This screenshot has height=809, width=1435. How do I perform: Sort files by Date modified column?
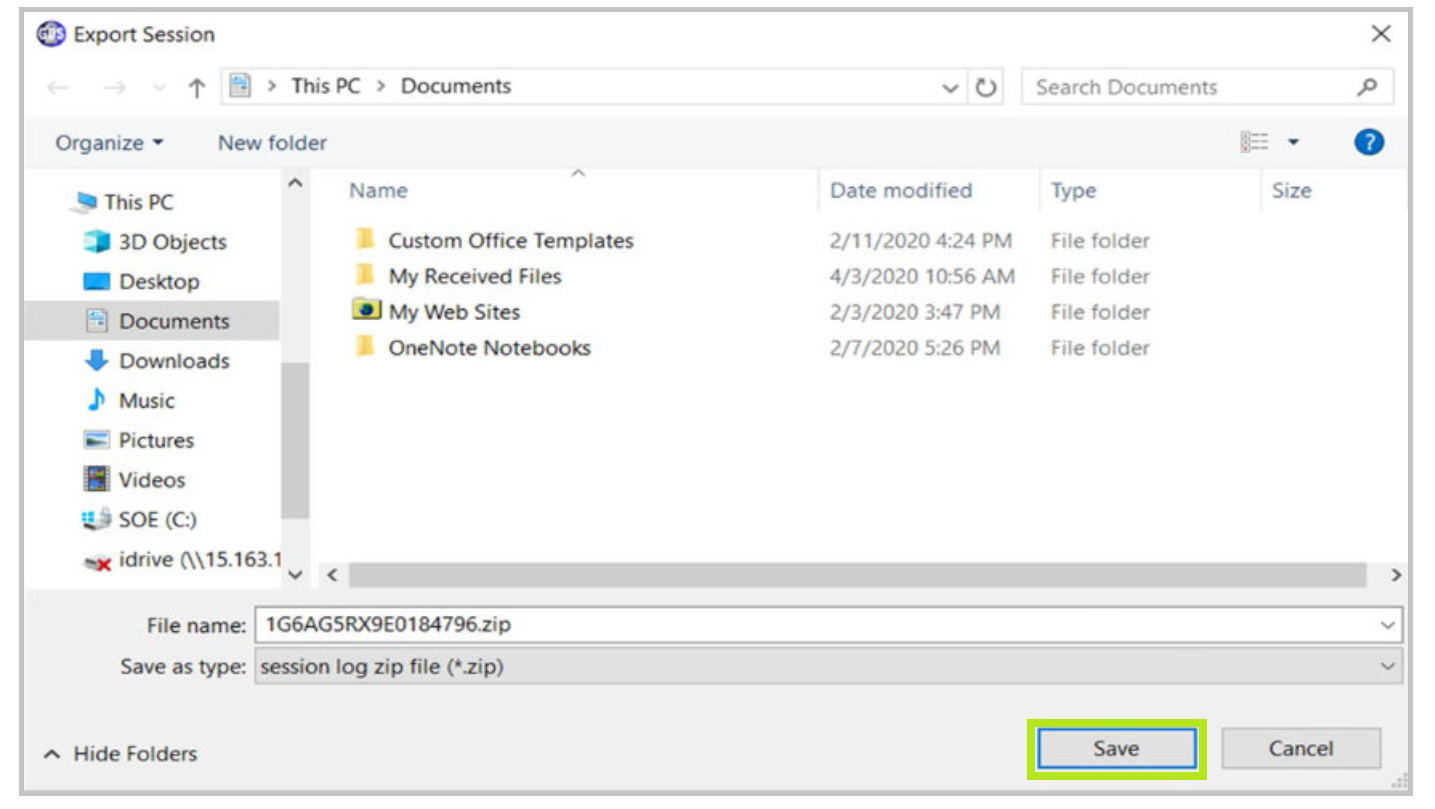coord(900,191)
